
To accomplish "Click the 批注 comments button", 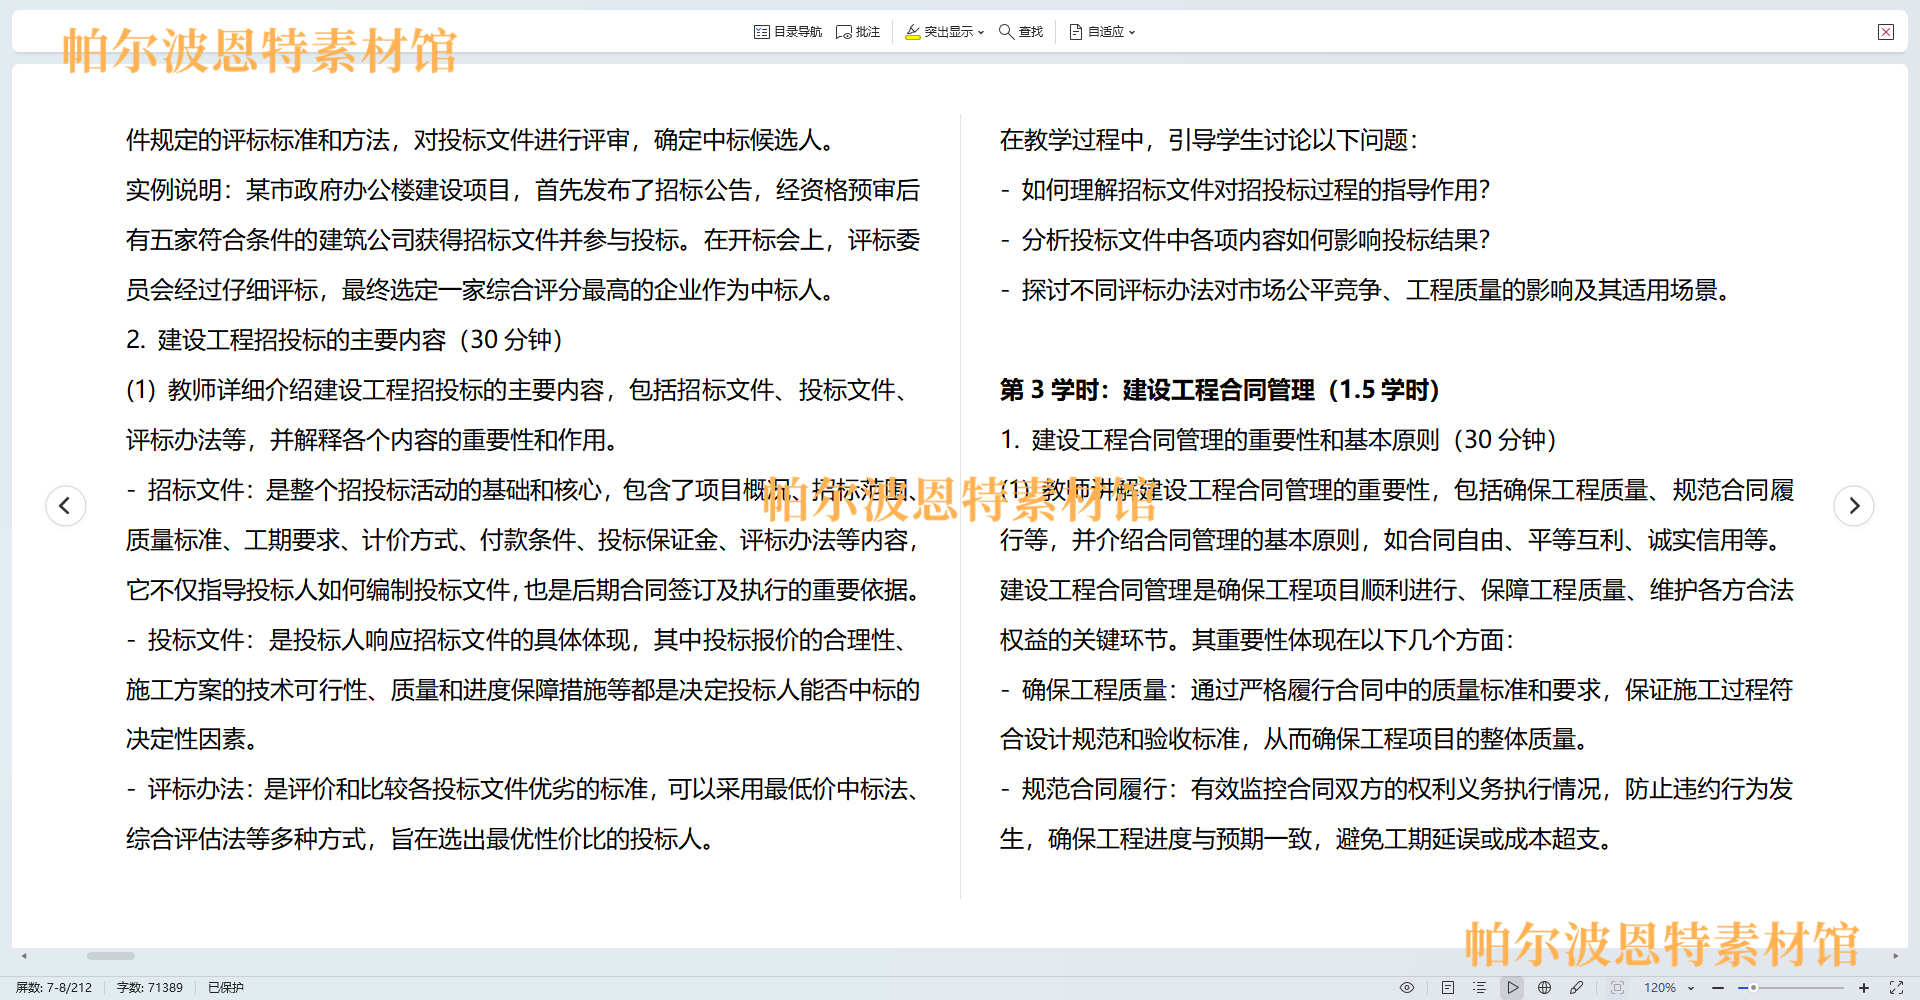I will [858, 32].
